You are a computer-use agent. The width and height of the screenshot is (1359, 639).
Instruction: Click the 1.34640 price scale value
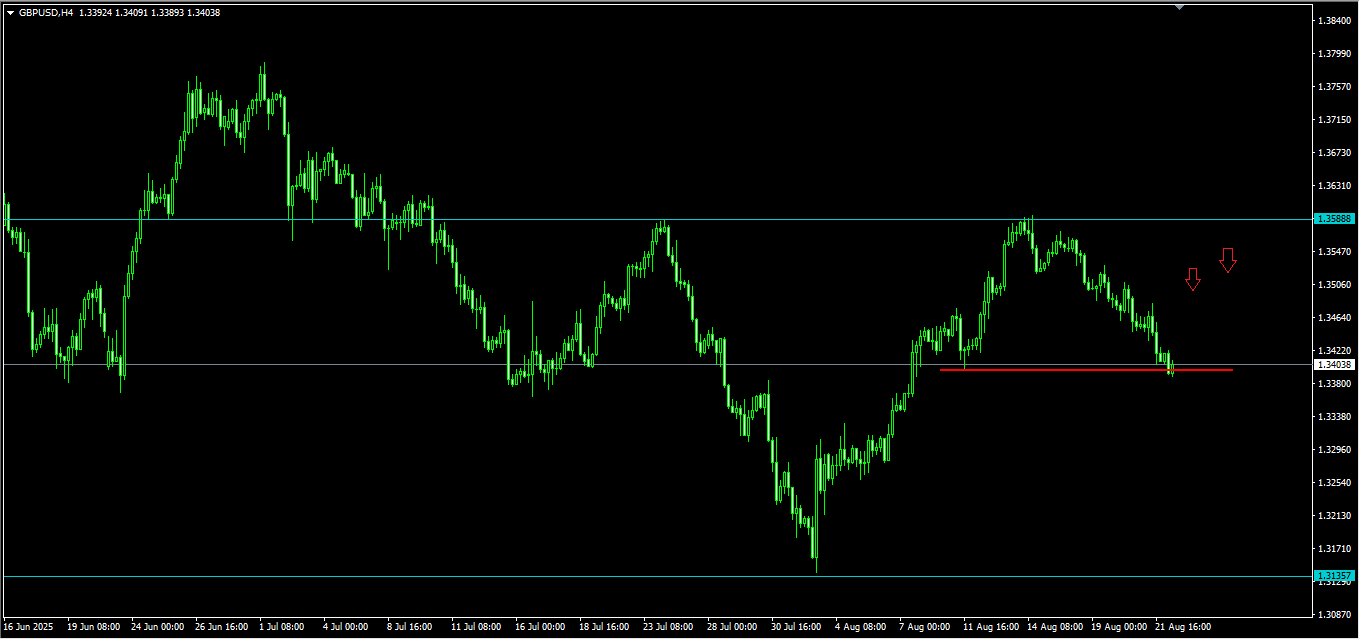point(1334,318)
